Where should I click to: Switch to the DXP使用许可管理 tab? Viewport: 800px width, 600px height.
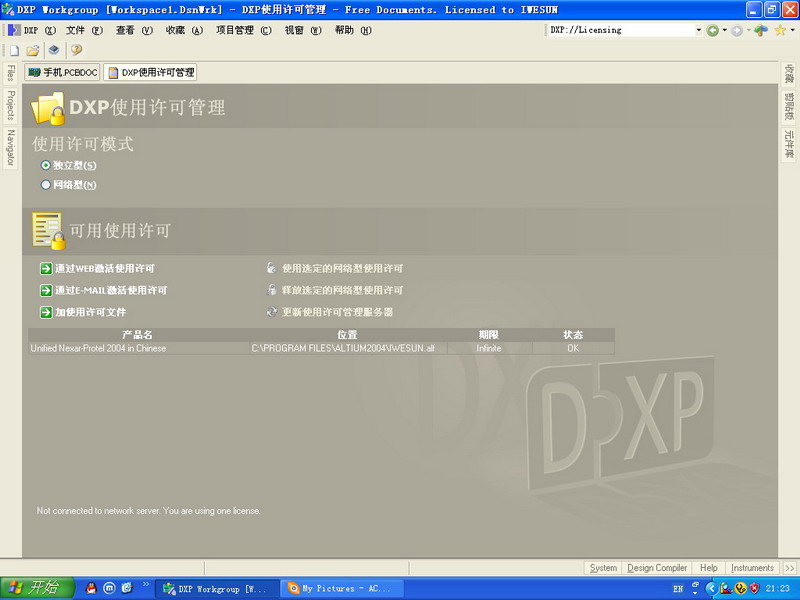pos(151,72)
